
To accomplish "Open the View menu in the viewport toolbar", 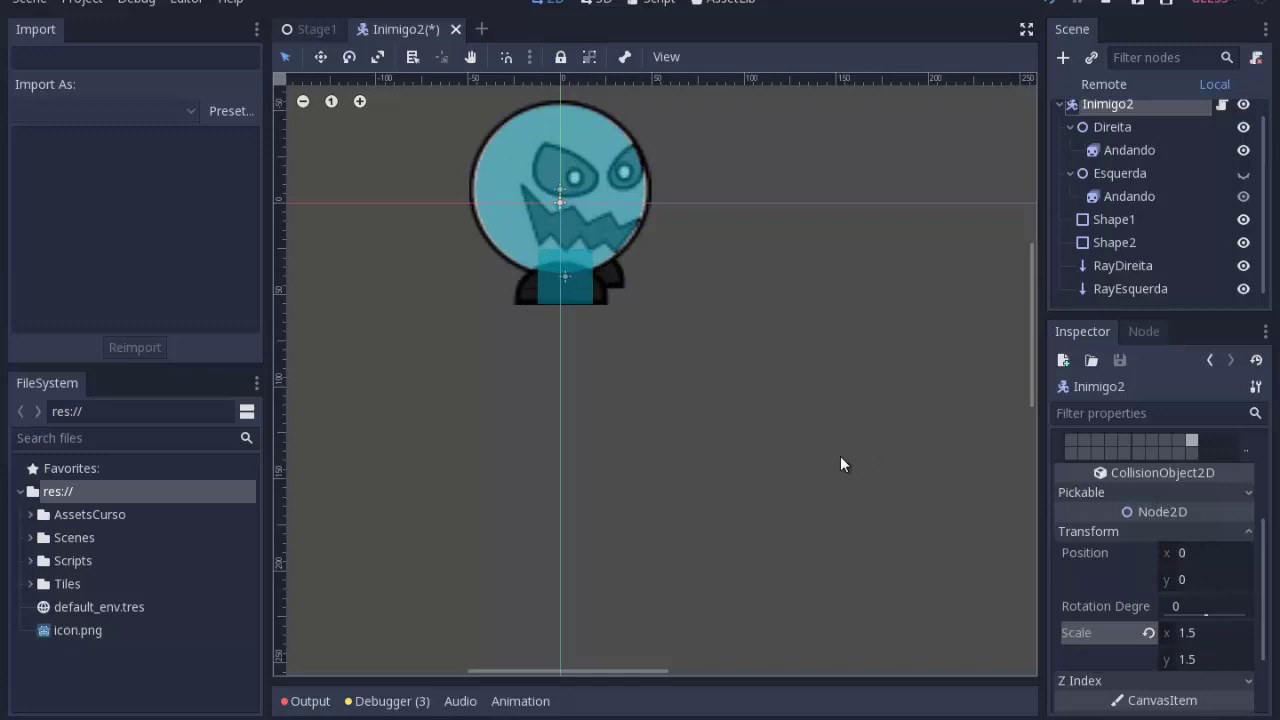I will tap(666, 57).
